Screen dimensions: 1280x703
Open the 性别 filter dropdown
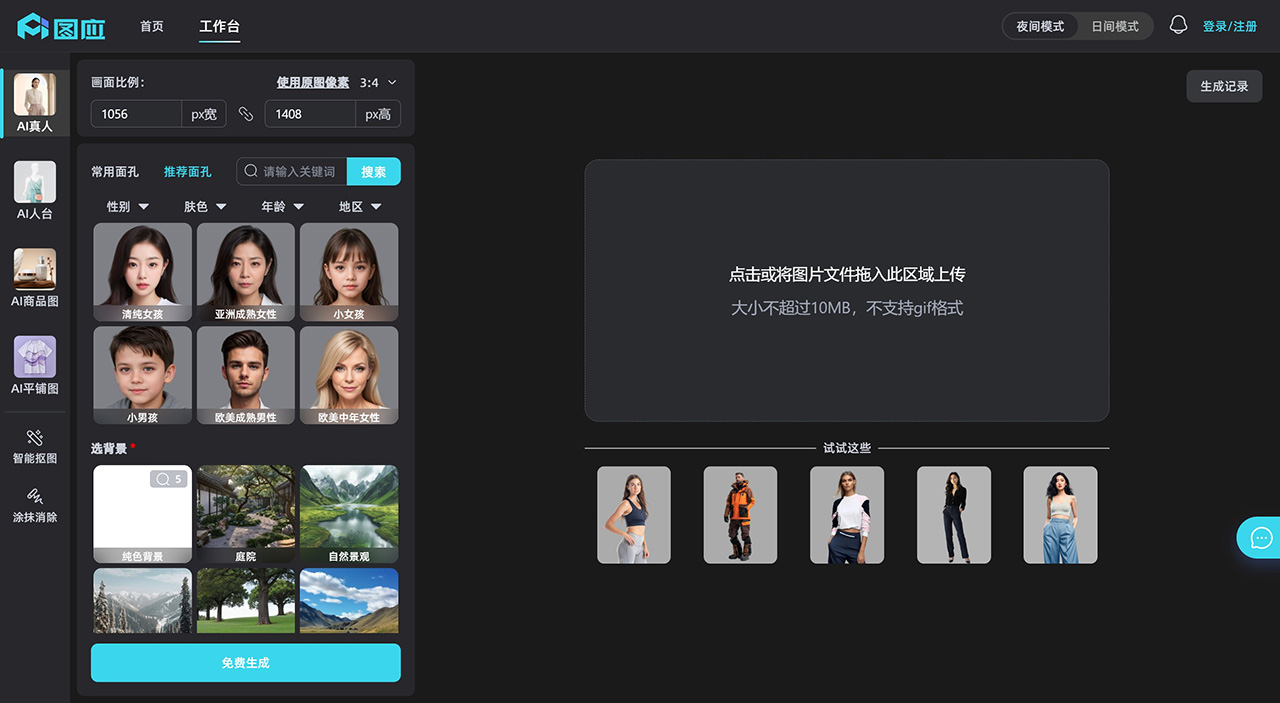pyautogui.click(x=128, y=207)
